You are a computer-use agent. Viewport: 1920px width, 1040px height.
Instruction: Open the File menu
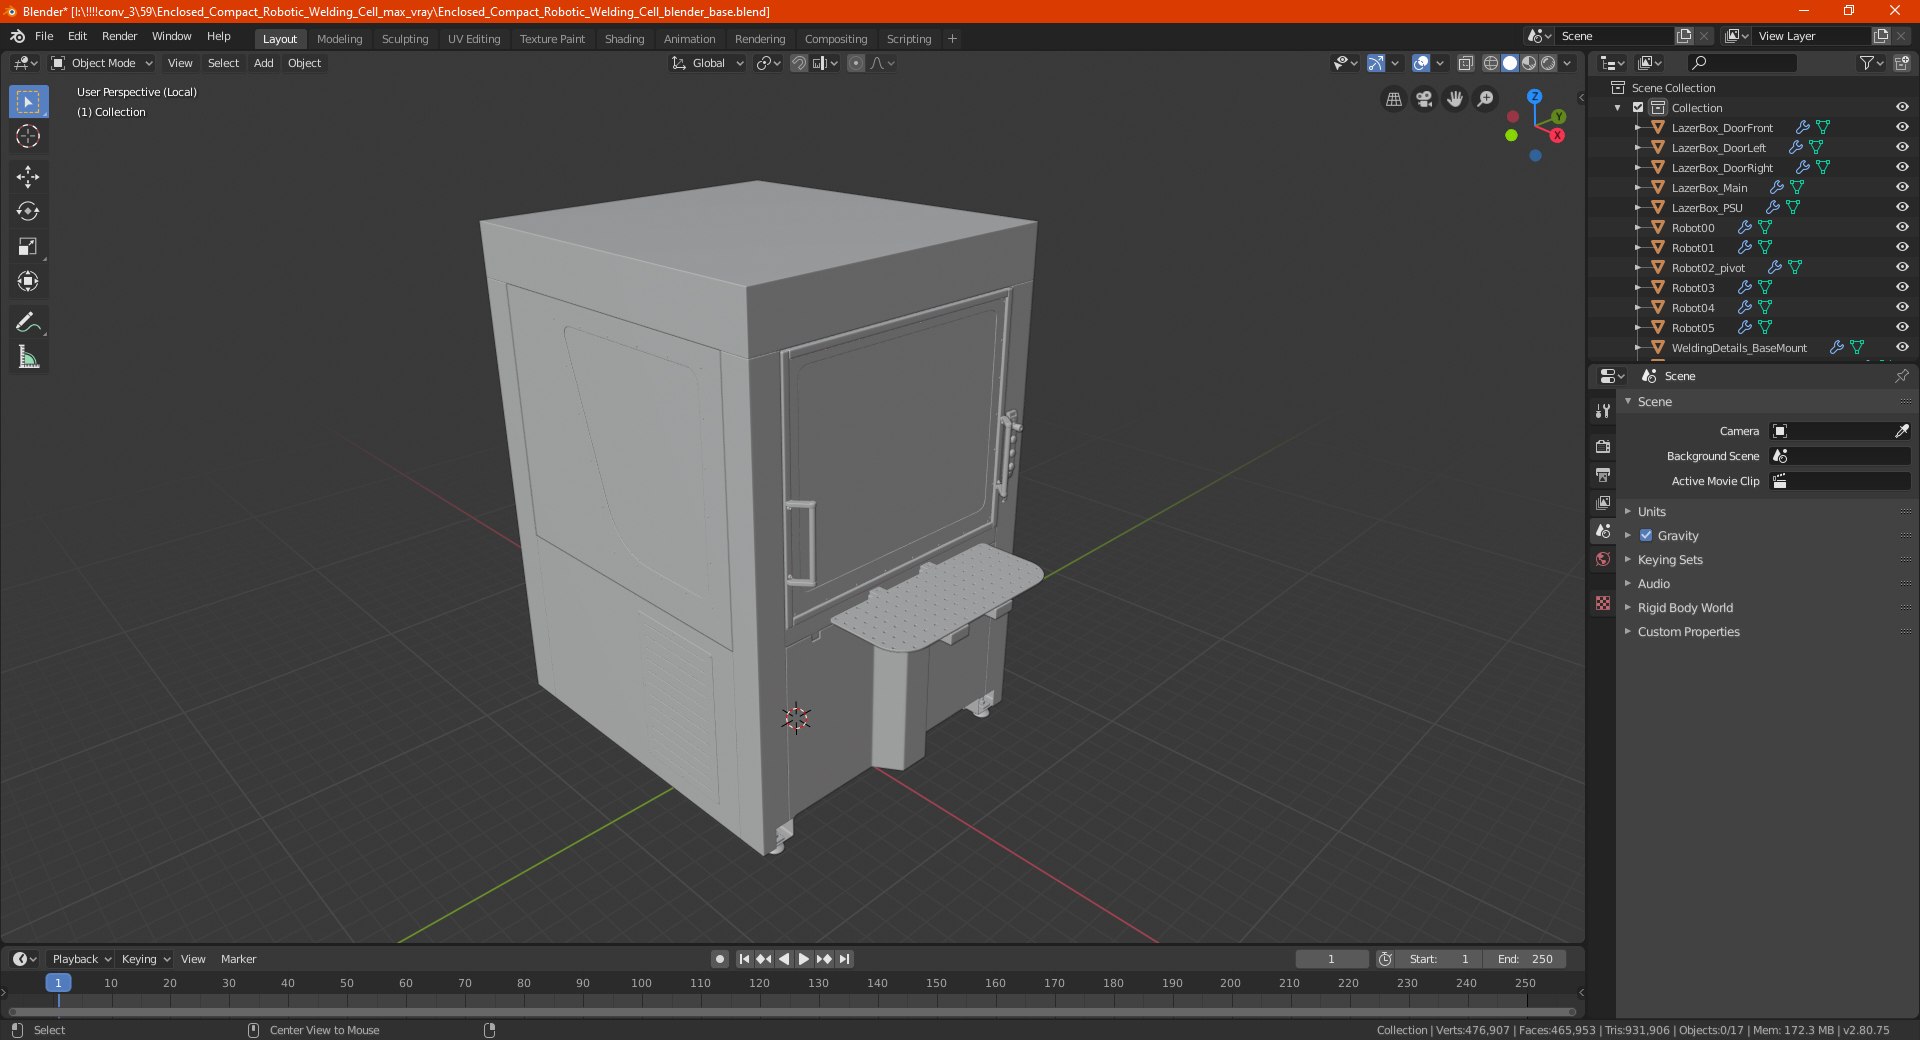(x=44, y=36)
